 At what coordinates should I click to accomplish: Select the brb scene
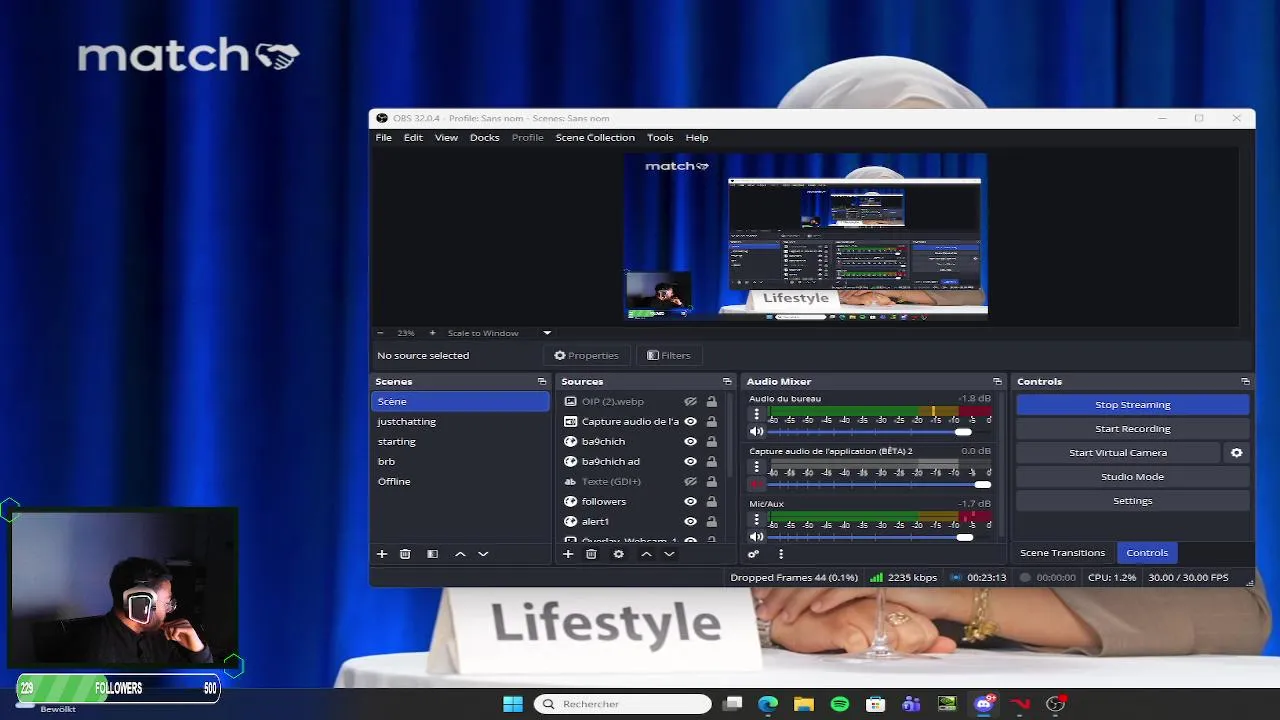tap(460, 462)
